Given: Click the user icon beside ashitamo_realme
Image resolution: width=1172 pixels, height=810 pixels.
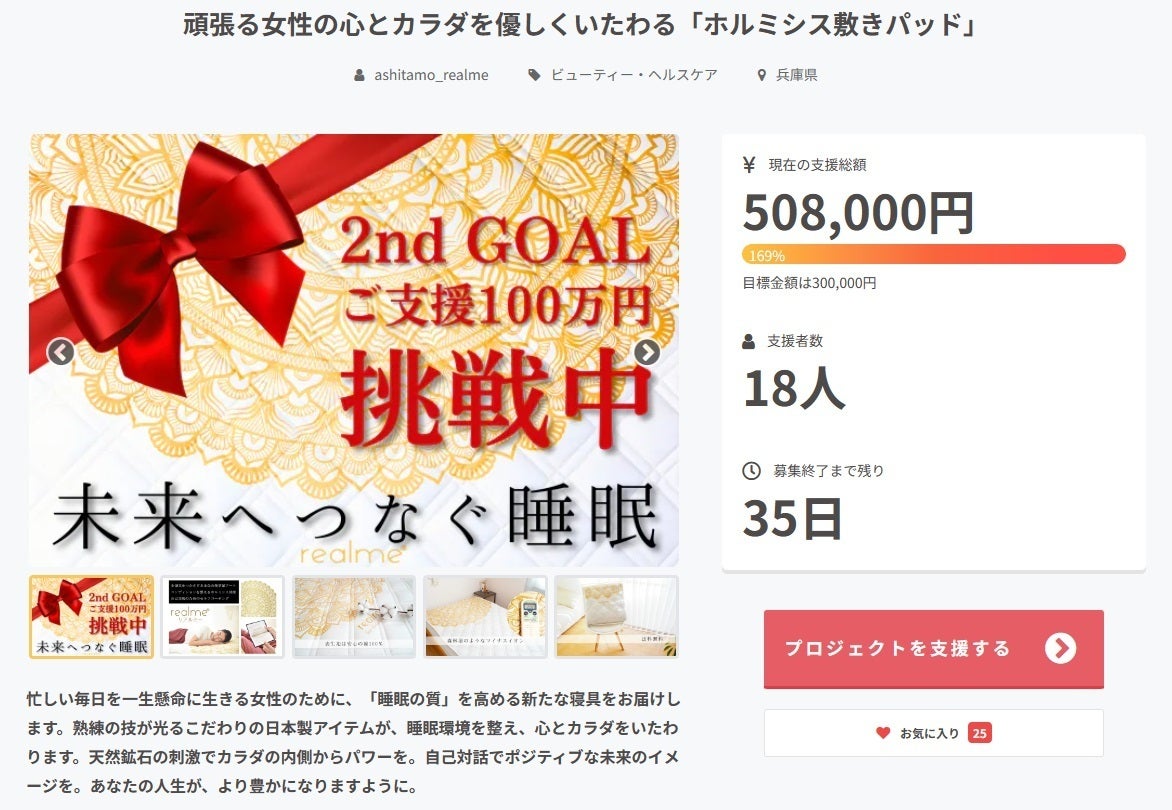Looking at the screenshot, I should (x=360, y=75).
